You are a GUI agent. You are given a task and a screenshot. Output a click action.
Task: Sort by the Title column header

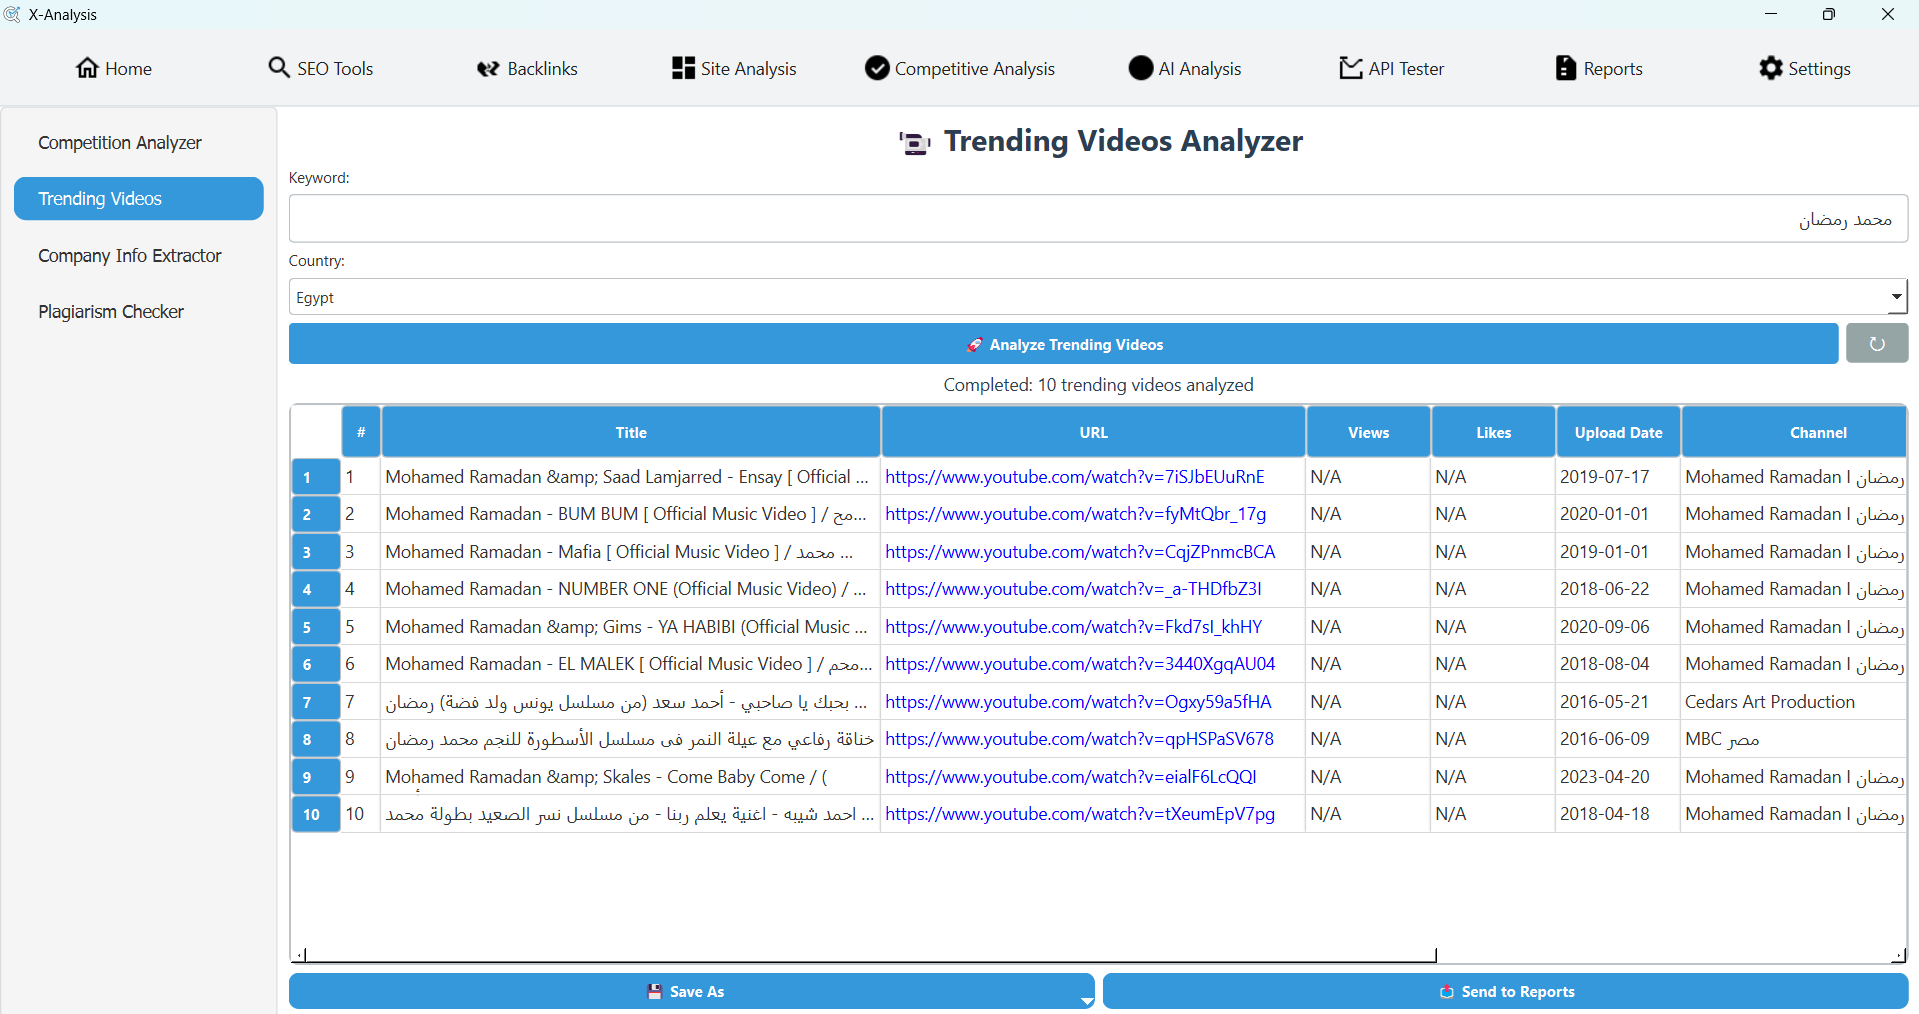[631, 432]
